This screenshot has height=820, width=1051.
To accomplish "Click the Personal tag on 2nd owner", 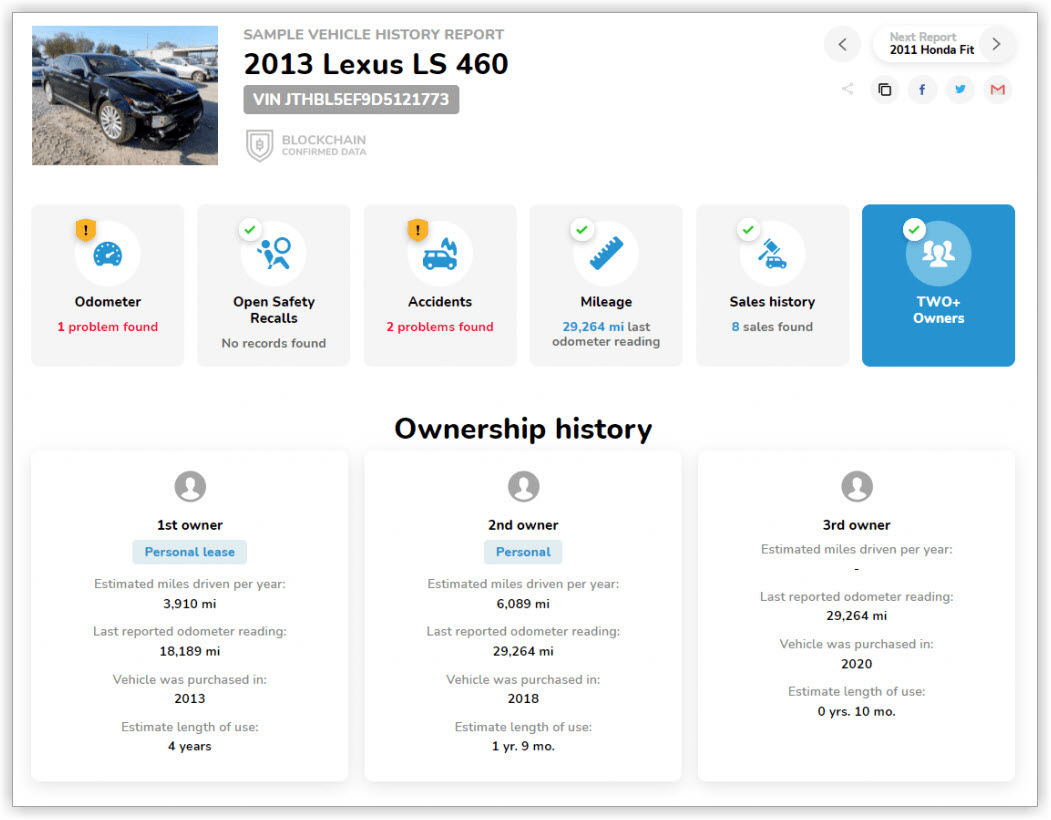I will click(x=523, y=552).
